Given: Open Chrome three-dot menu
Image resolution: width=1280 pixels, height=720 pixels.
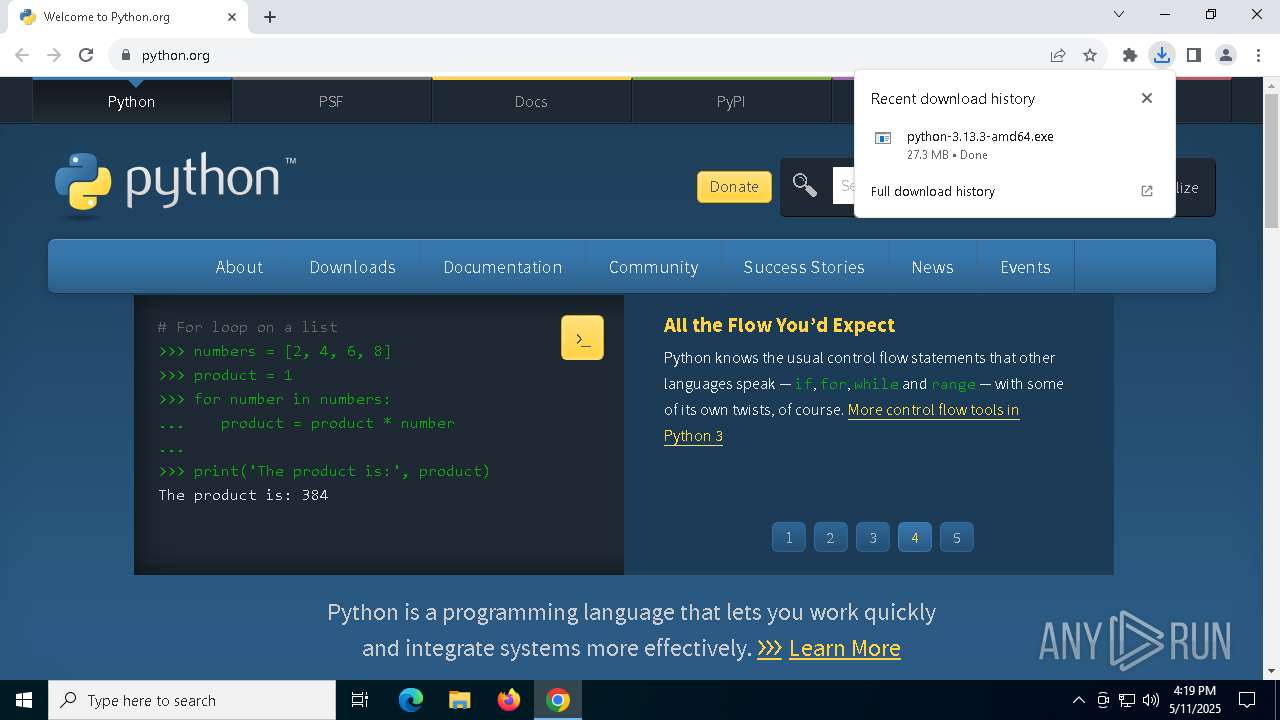Looking at the screenshot, I should click(1258, 55).
